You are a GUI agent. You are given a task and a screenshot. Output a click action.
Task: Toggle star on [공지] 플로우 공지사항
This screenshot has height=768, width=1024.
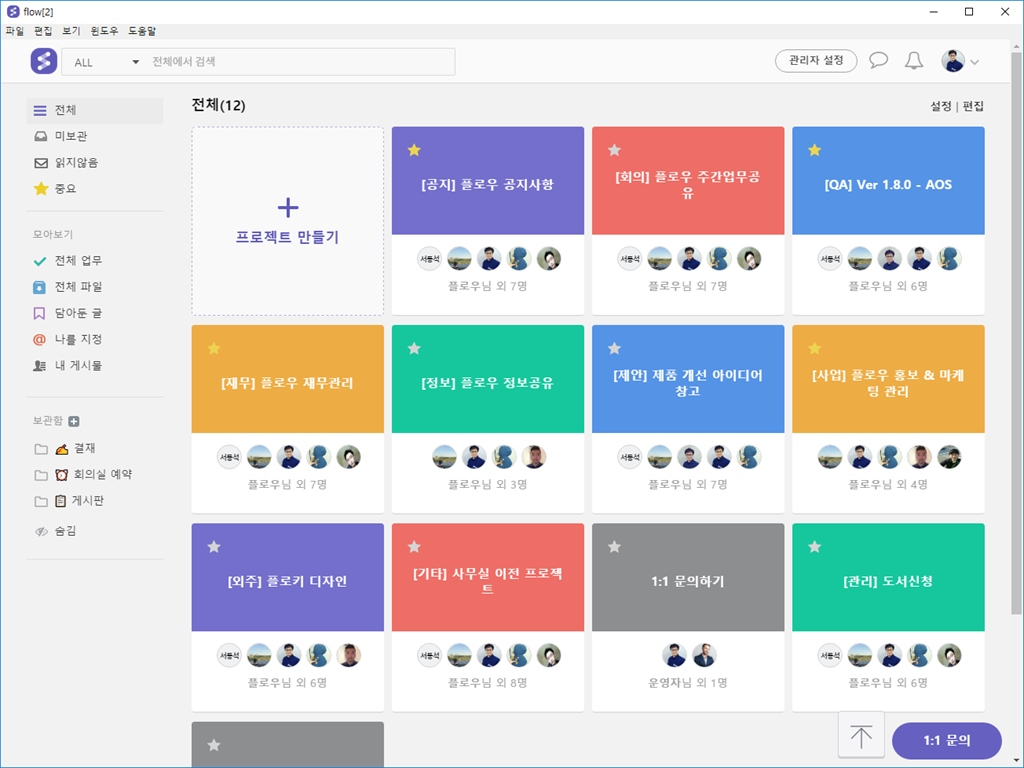click(x=414, y=150)
